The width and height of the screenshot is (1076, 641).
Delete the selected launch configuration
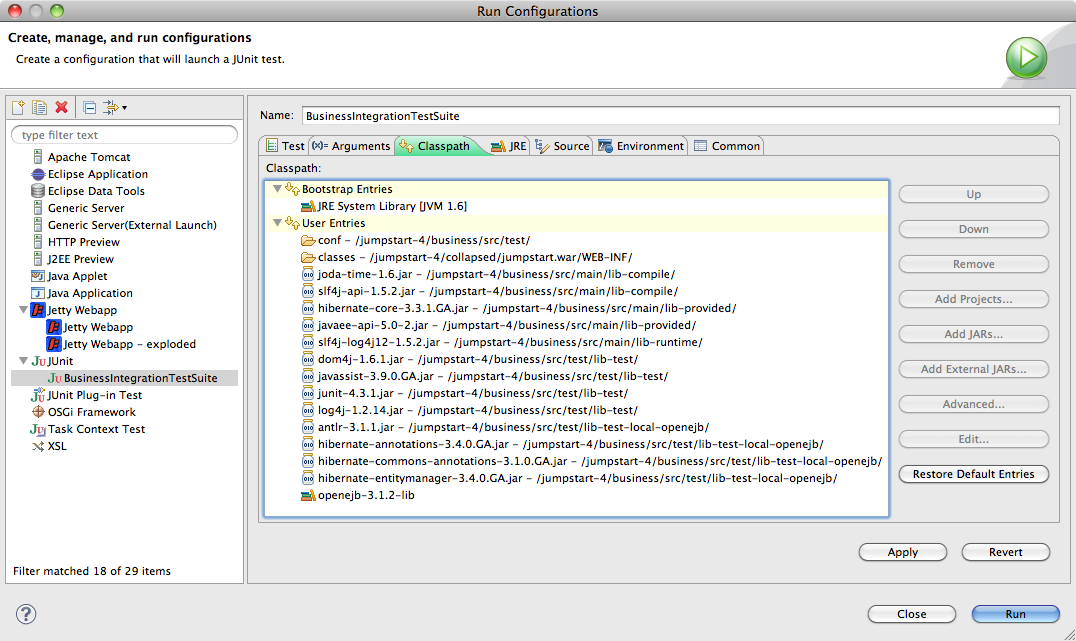(62, 107)
